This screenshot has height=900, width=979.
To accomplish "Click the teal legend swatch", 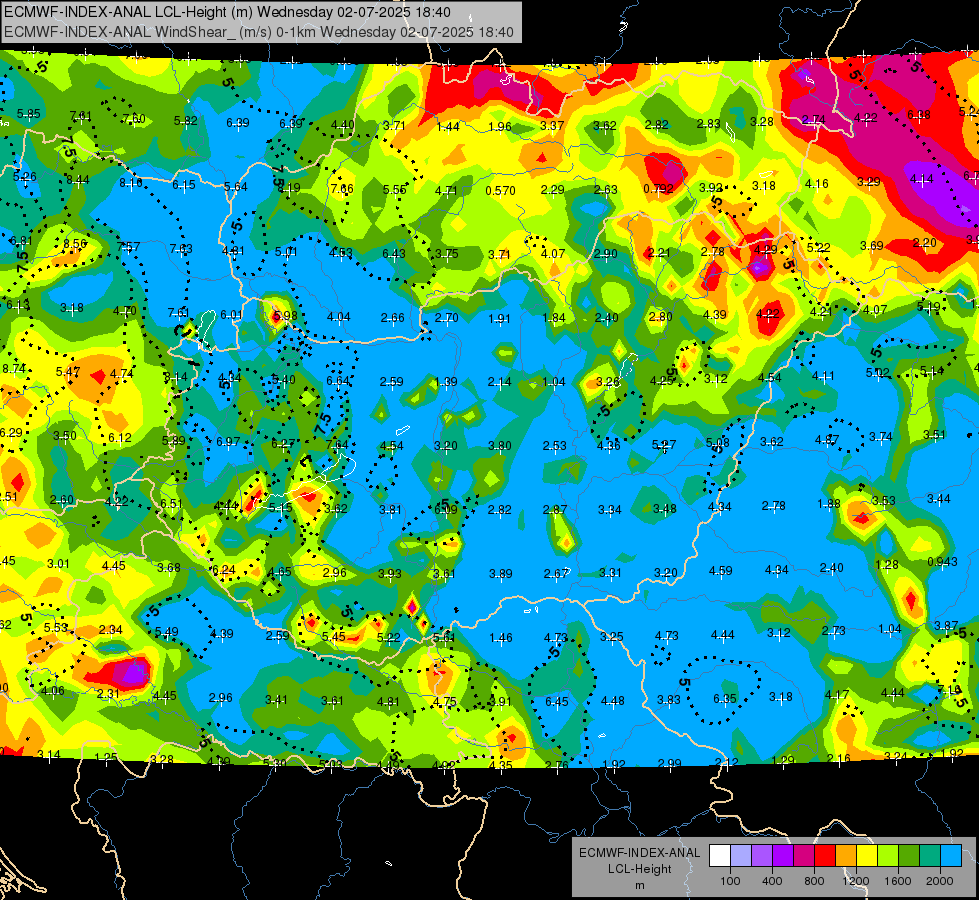I will [930, 856].
